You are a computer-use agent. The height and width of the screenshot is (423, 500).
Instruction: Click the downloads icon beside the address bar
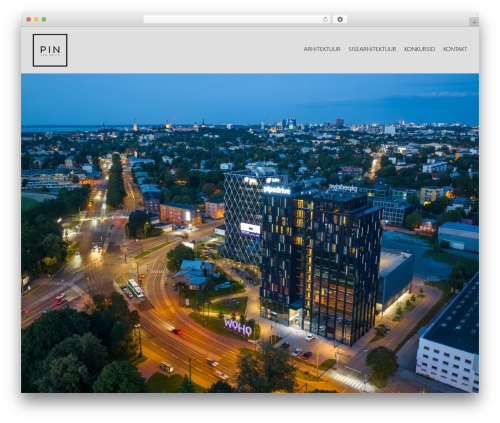tap(340, 19)
